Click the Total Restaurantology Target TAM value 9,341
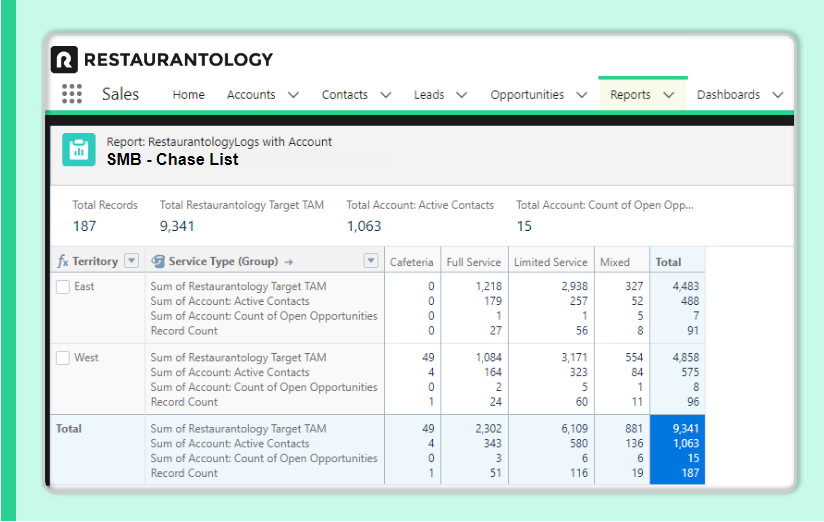This screenshot has width=824, height=522. 177,226
